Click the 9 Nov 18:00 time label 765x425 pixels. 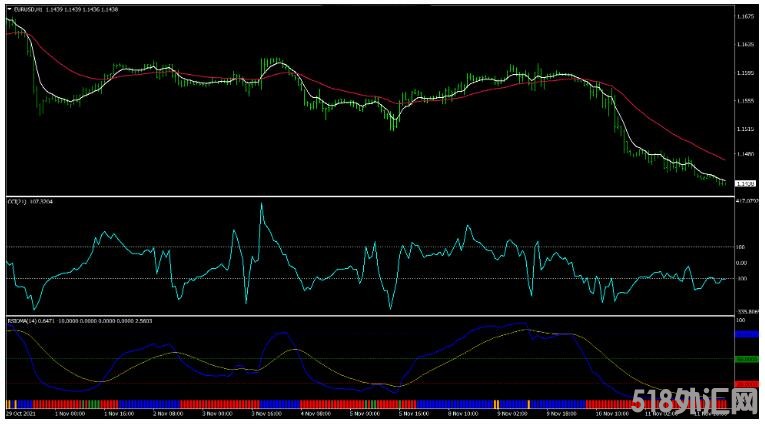561,414
